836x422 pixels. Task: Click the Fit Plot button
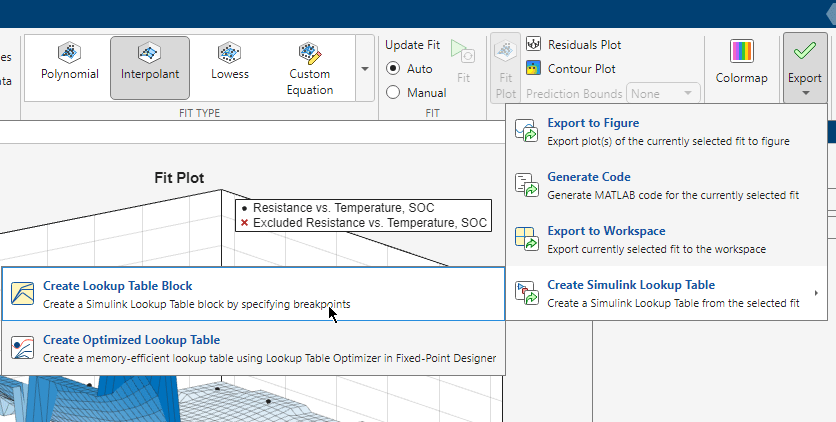pos(506,66)
